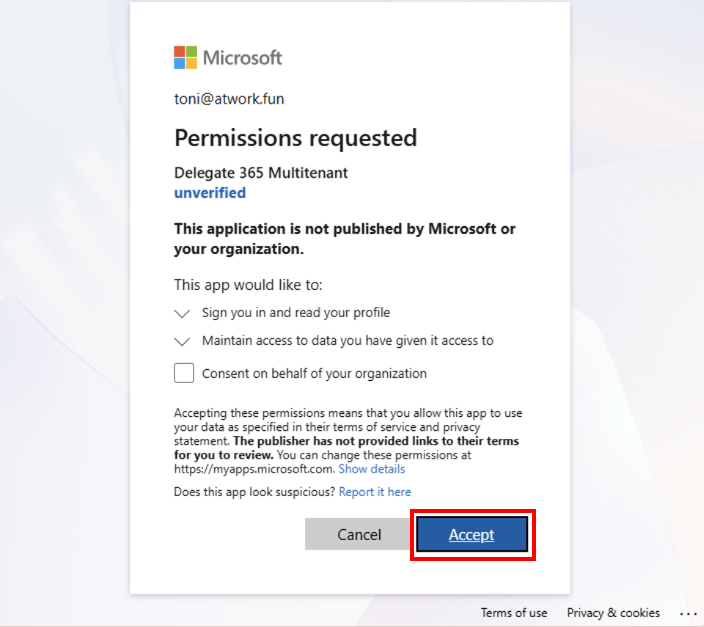Click the 'Consent on behalf of your organization' label
Screen dimensions: 704x627
pyautogui.click(x=314, y=374)
